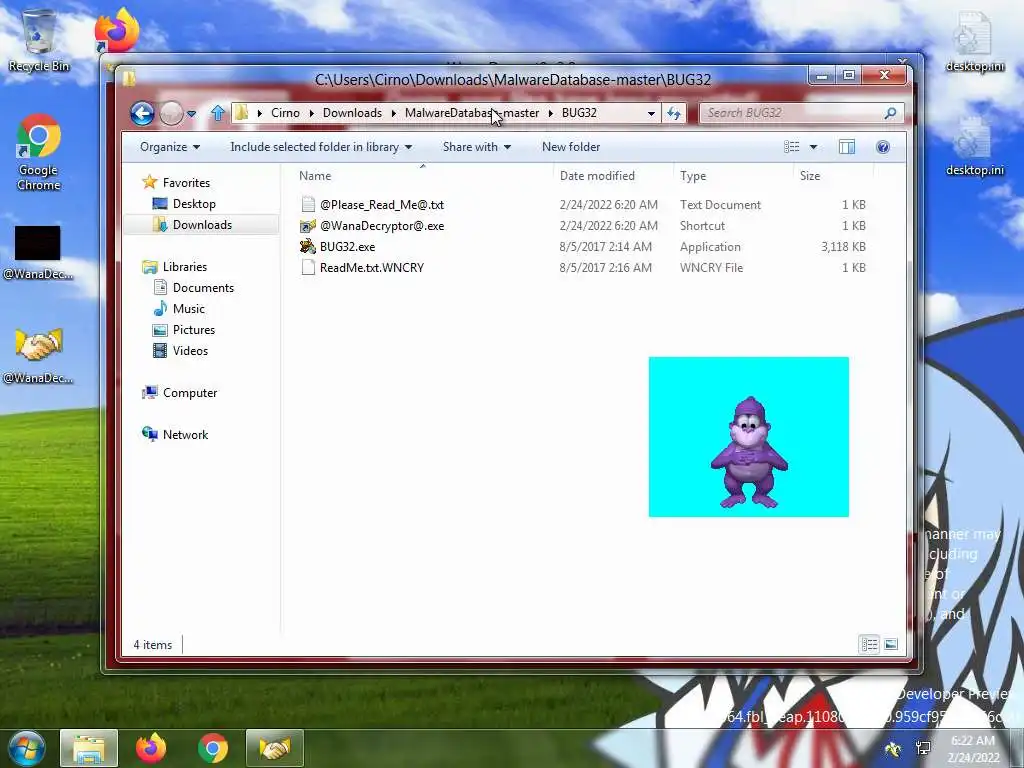Switch to details view in status bar
This screenshot has height=768, width=1024.
(869, 645)
